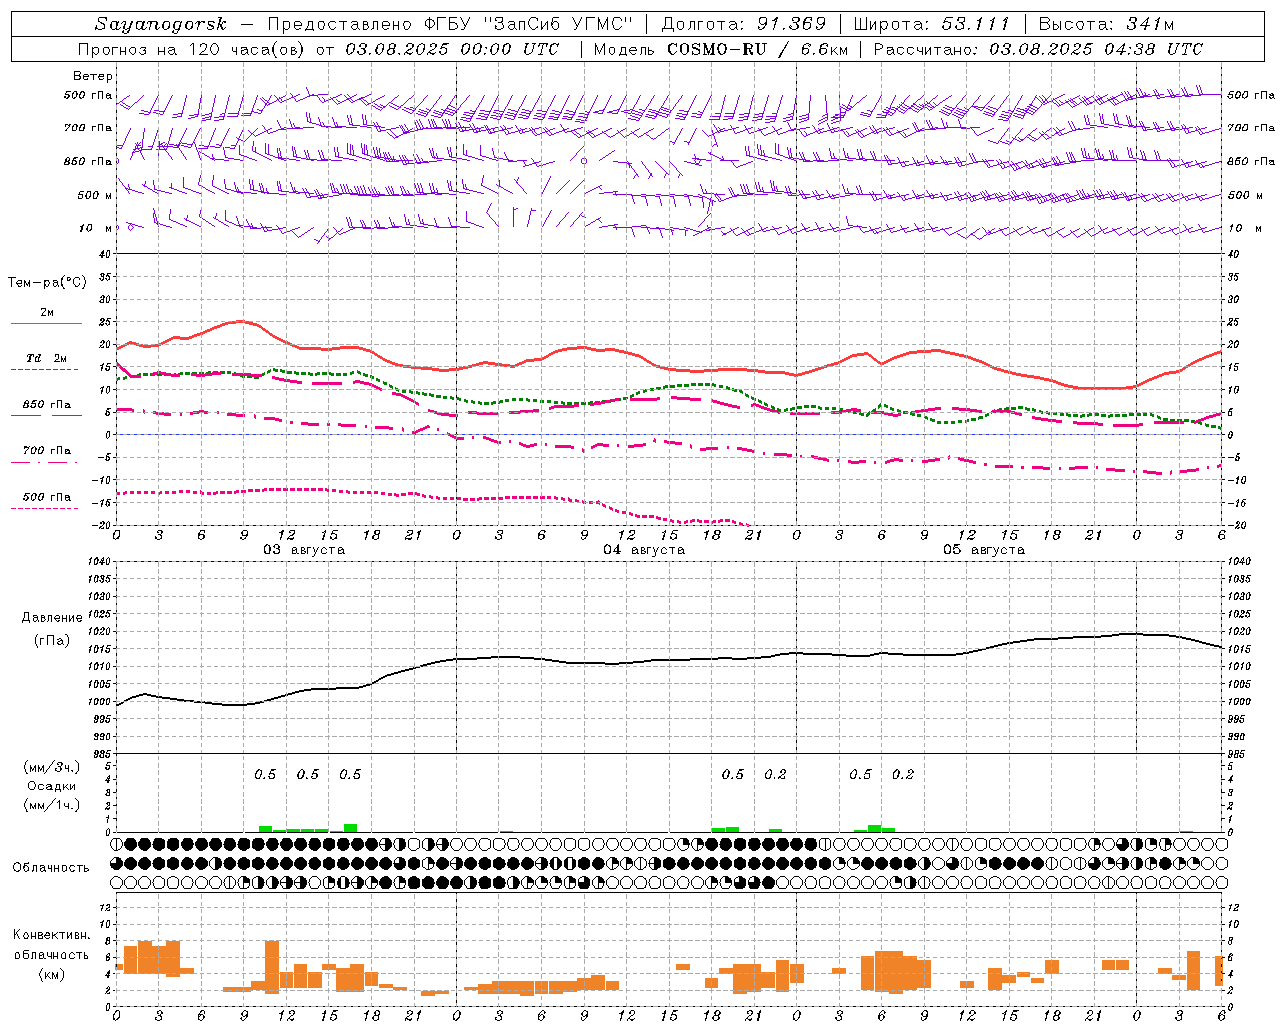Click '985' on the left pressure axis
The width and height of the screenshot is (1280, 1024).
click(x=100, y=754)
